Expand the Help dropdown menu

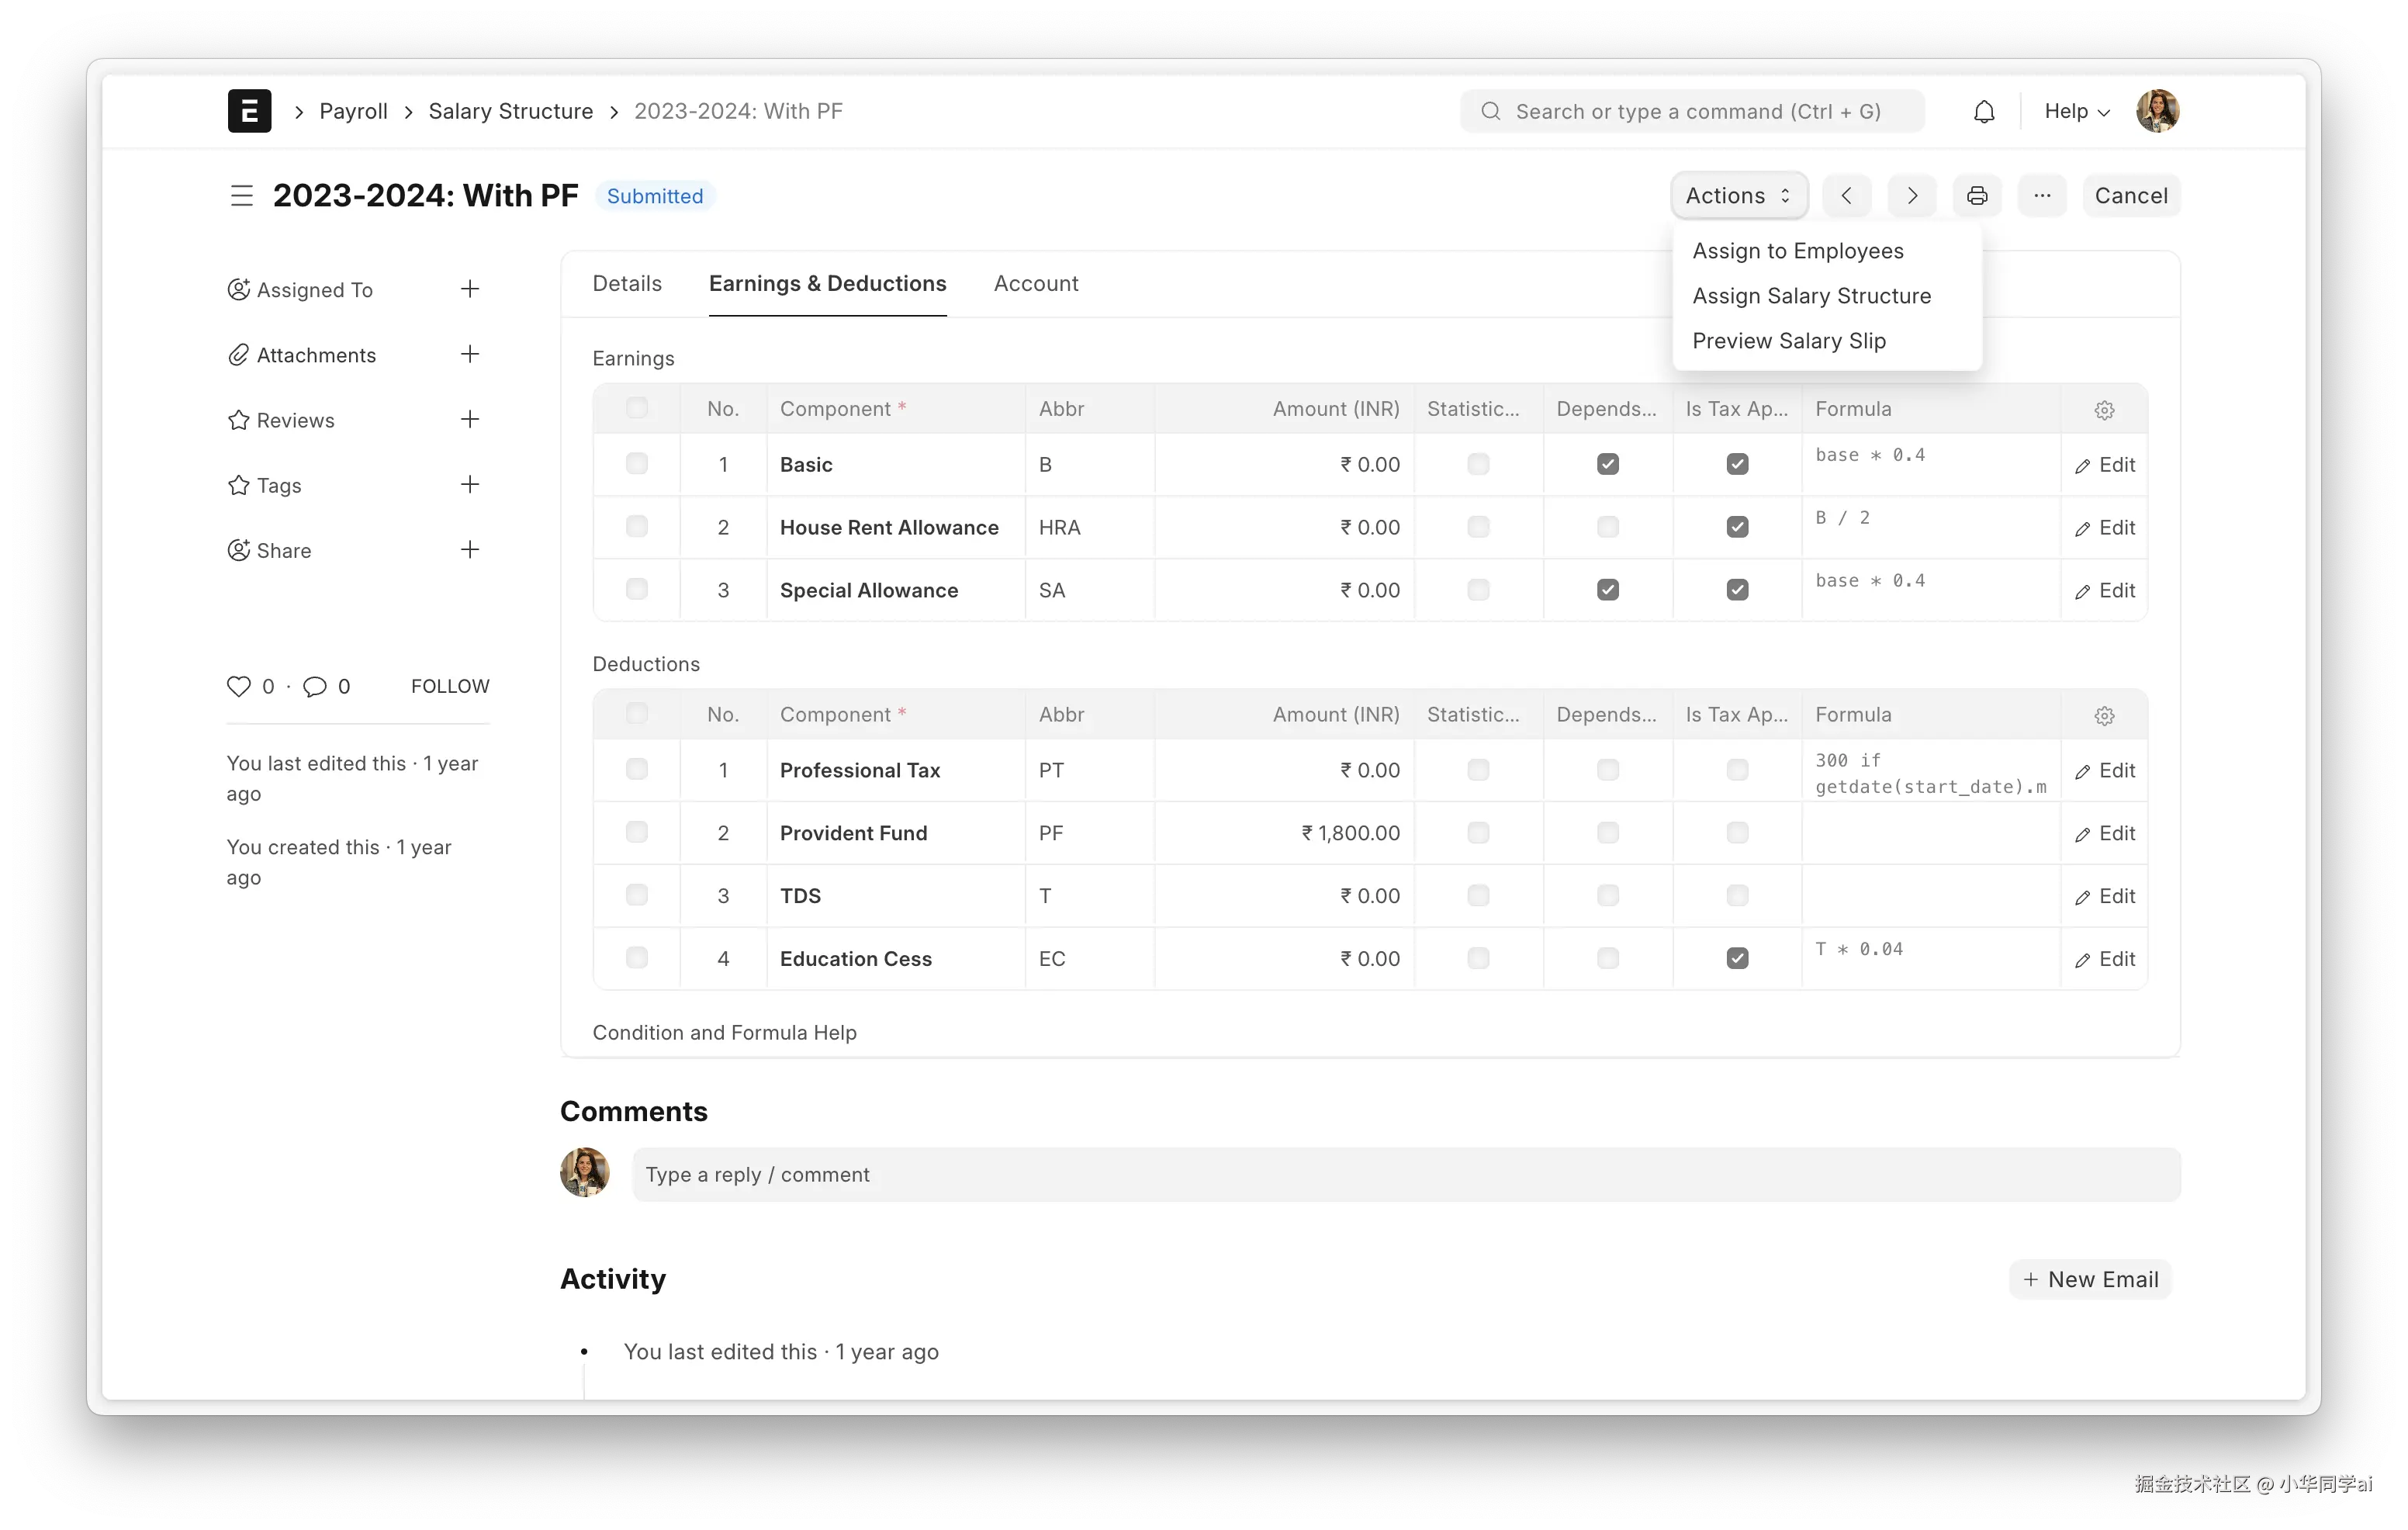click(2076, 112)
